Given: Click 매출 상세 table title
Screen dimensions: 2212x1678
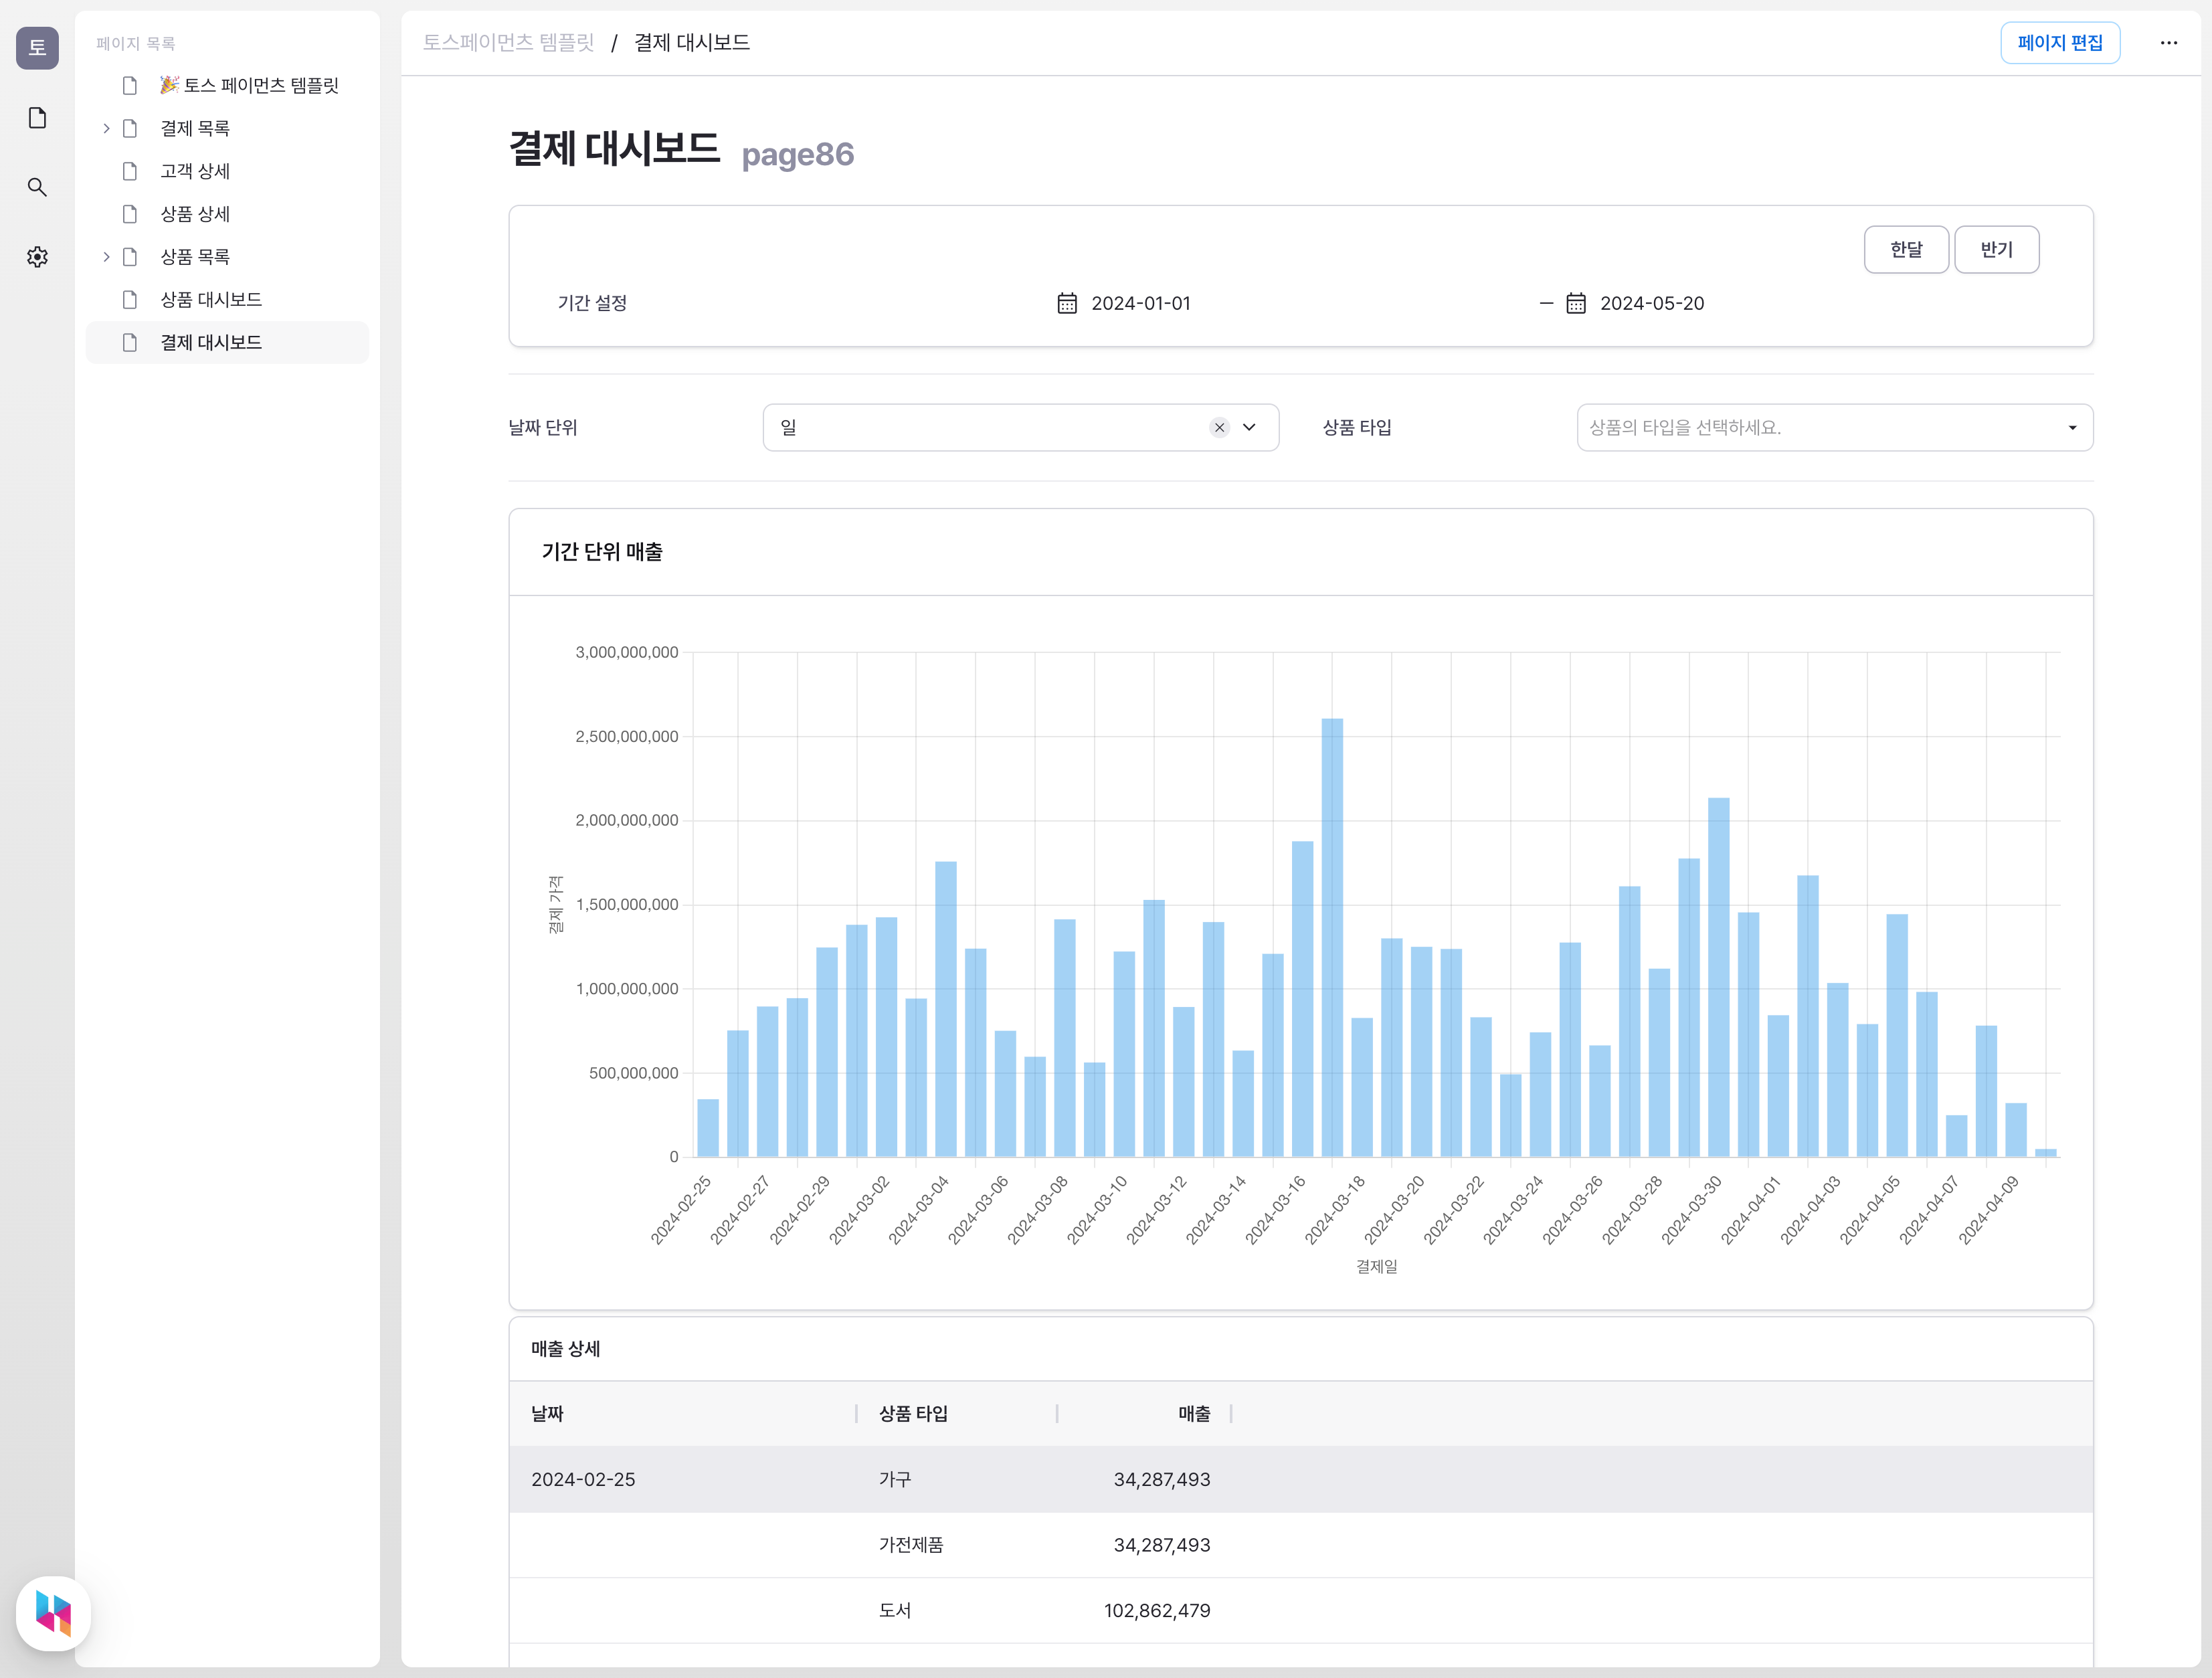Looking at the screenshot, I should (565, 1348).
